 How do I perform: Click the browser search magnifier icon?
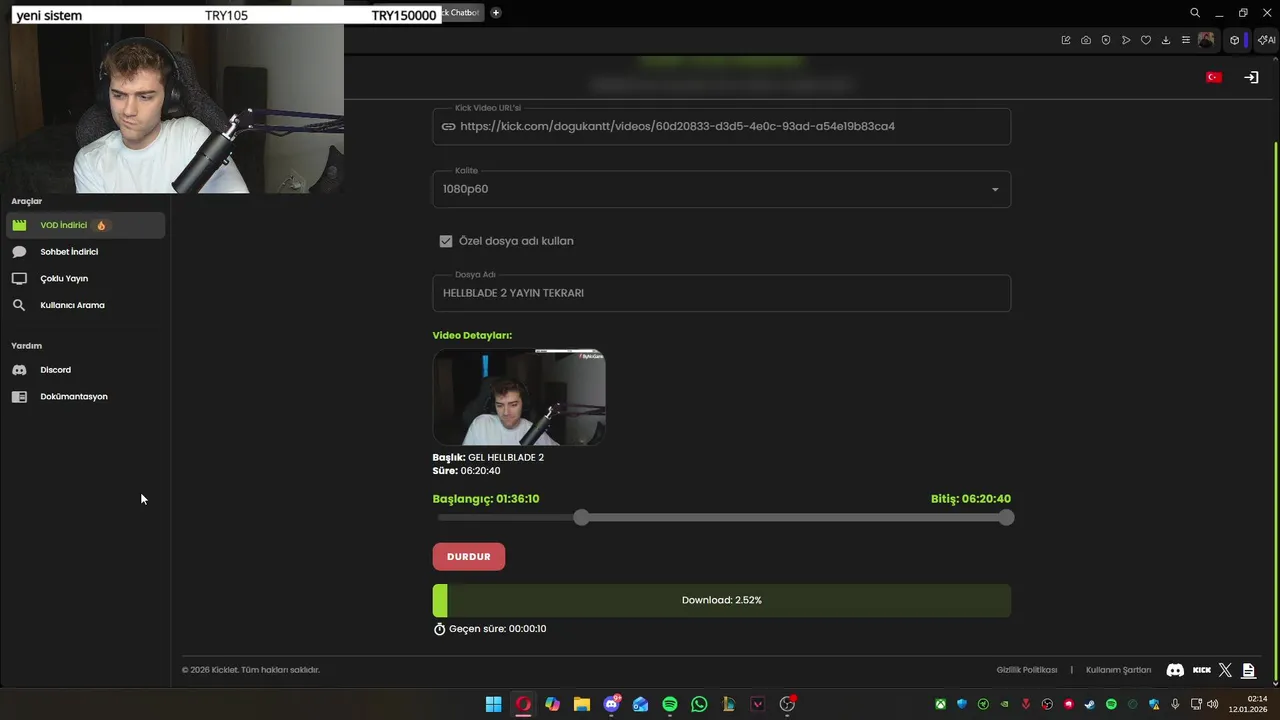pyautogui.click(x=1195, y=13)
